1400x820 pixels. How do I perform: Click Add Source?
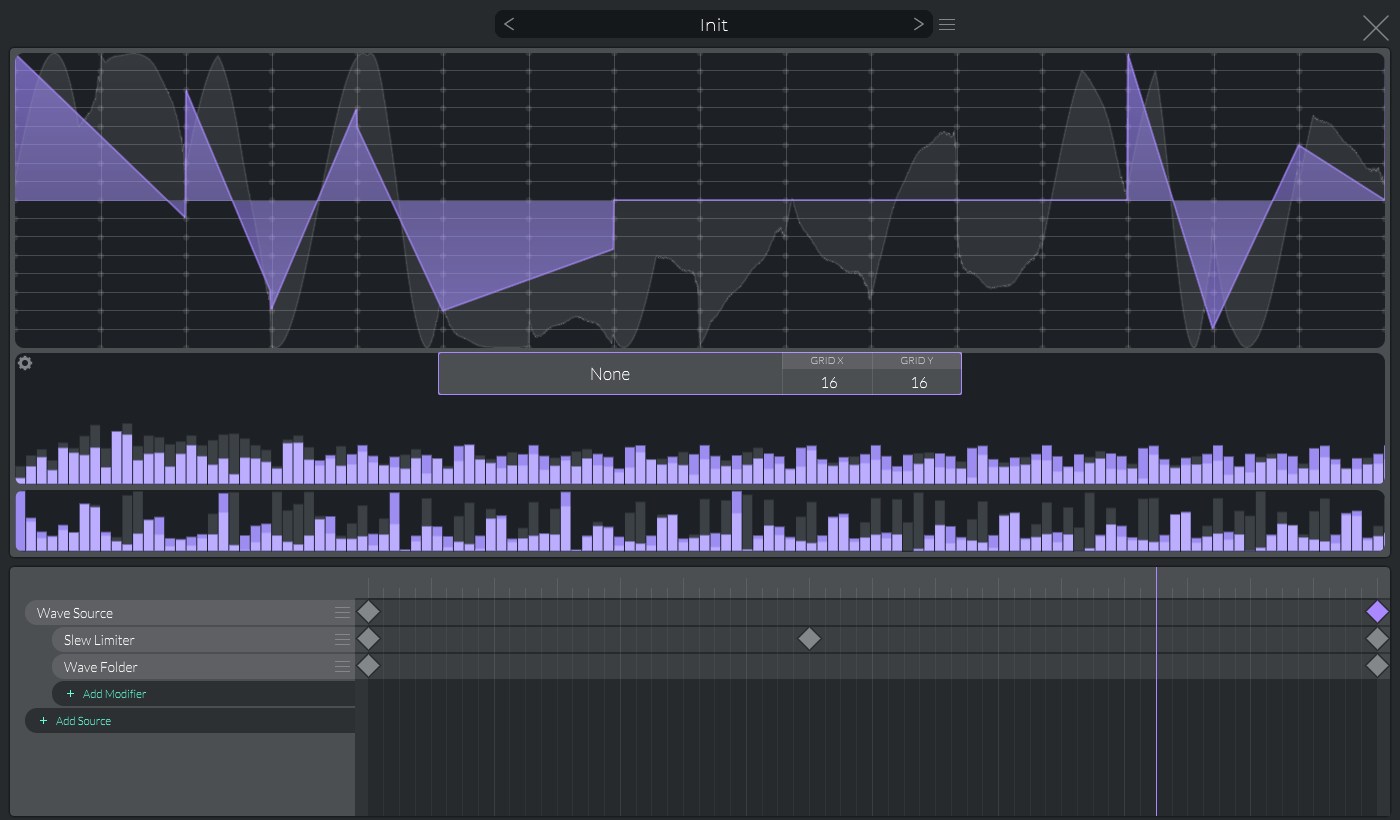coord(83,721)
